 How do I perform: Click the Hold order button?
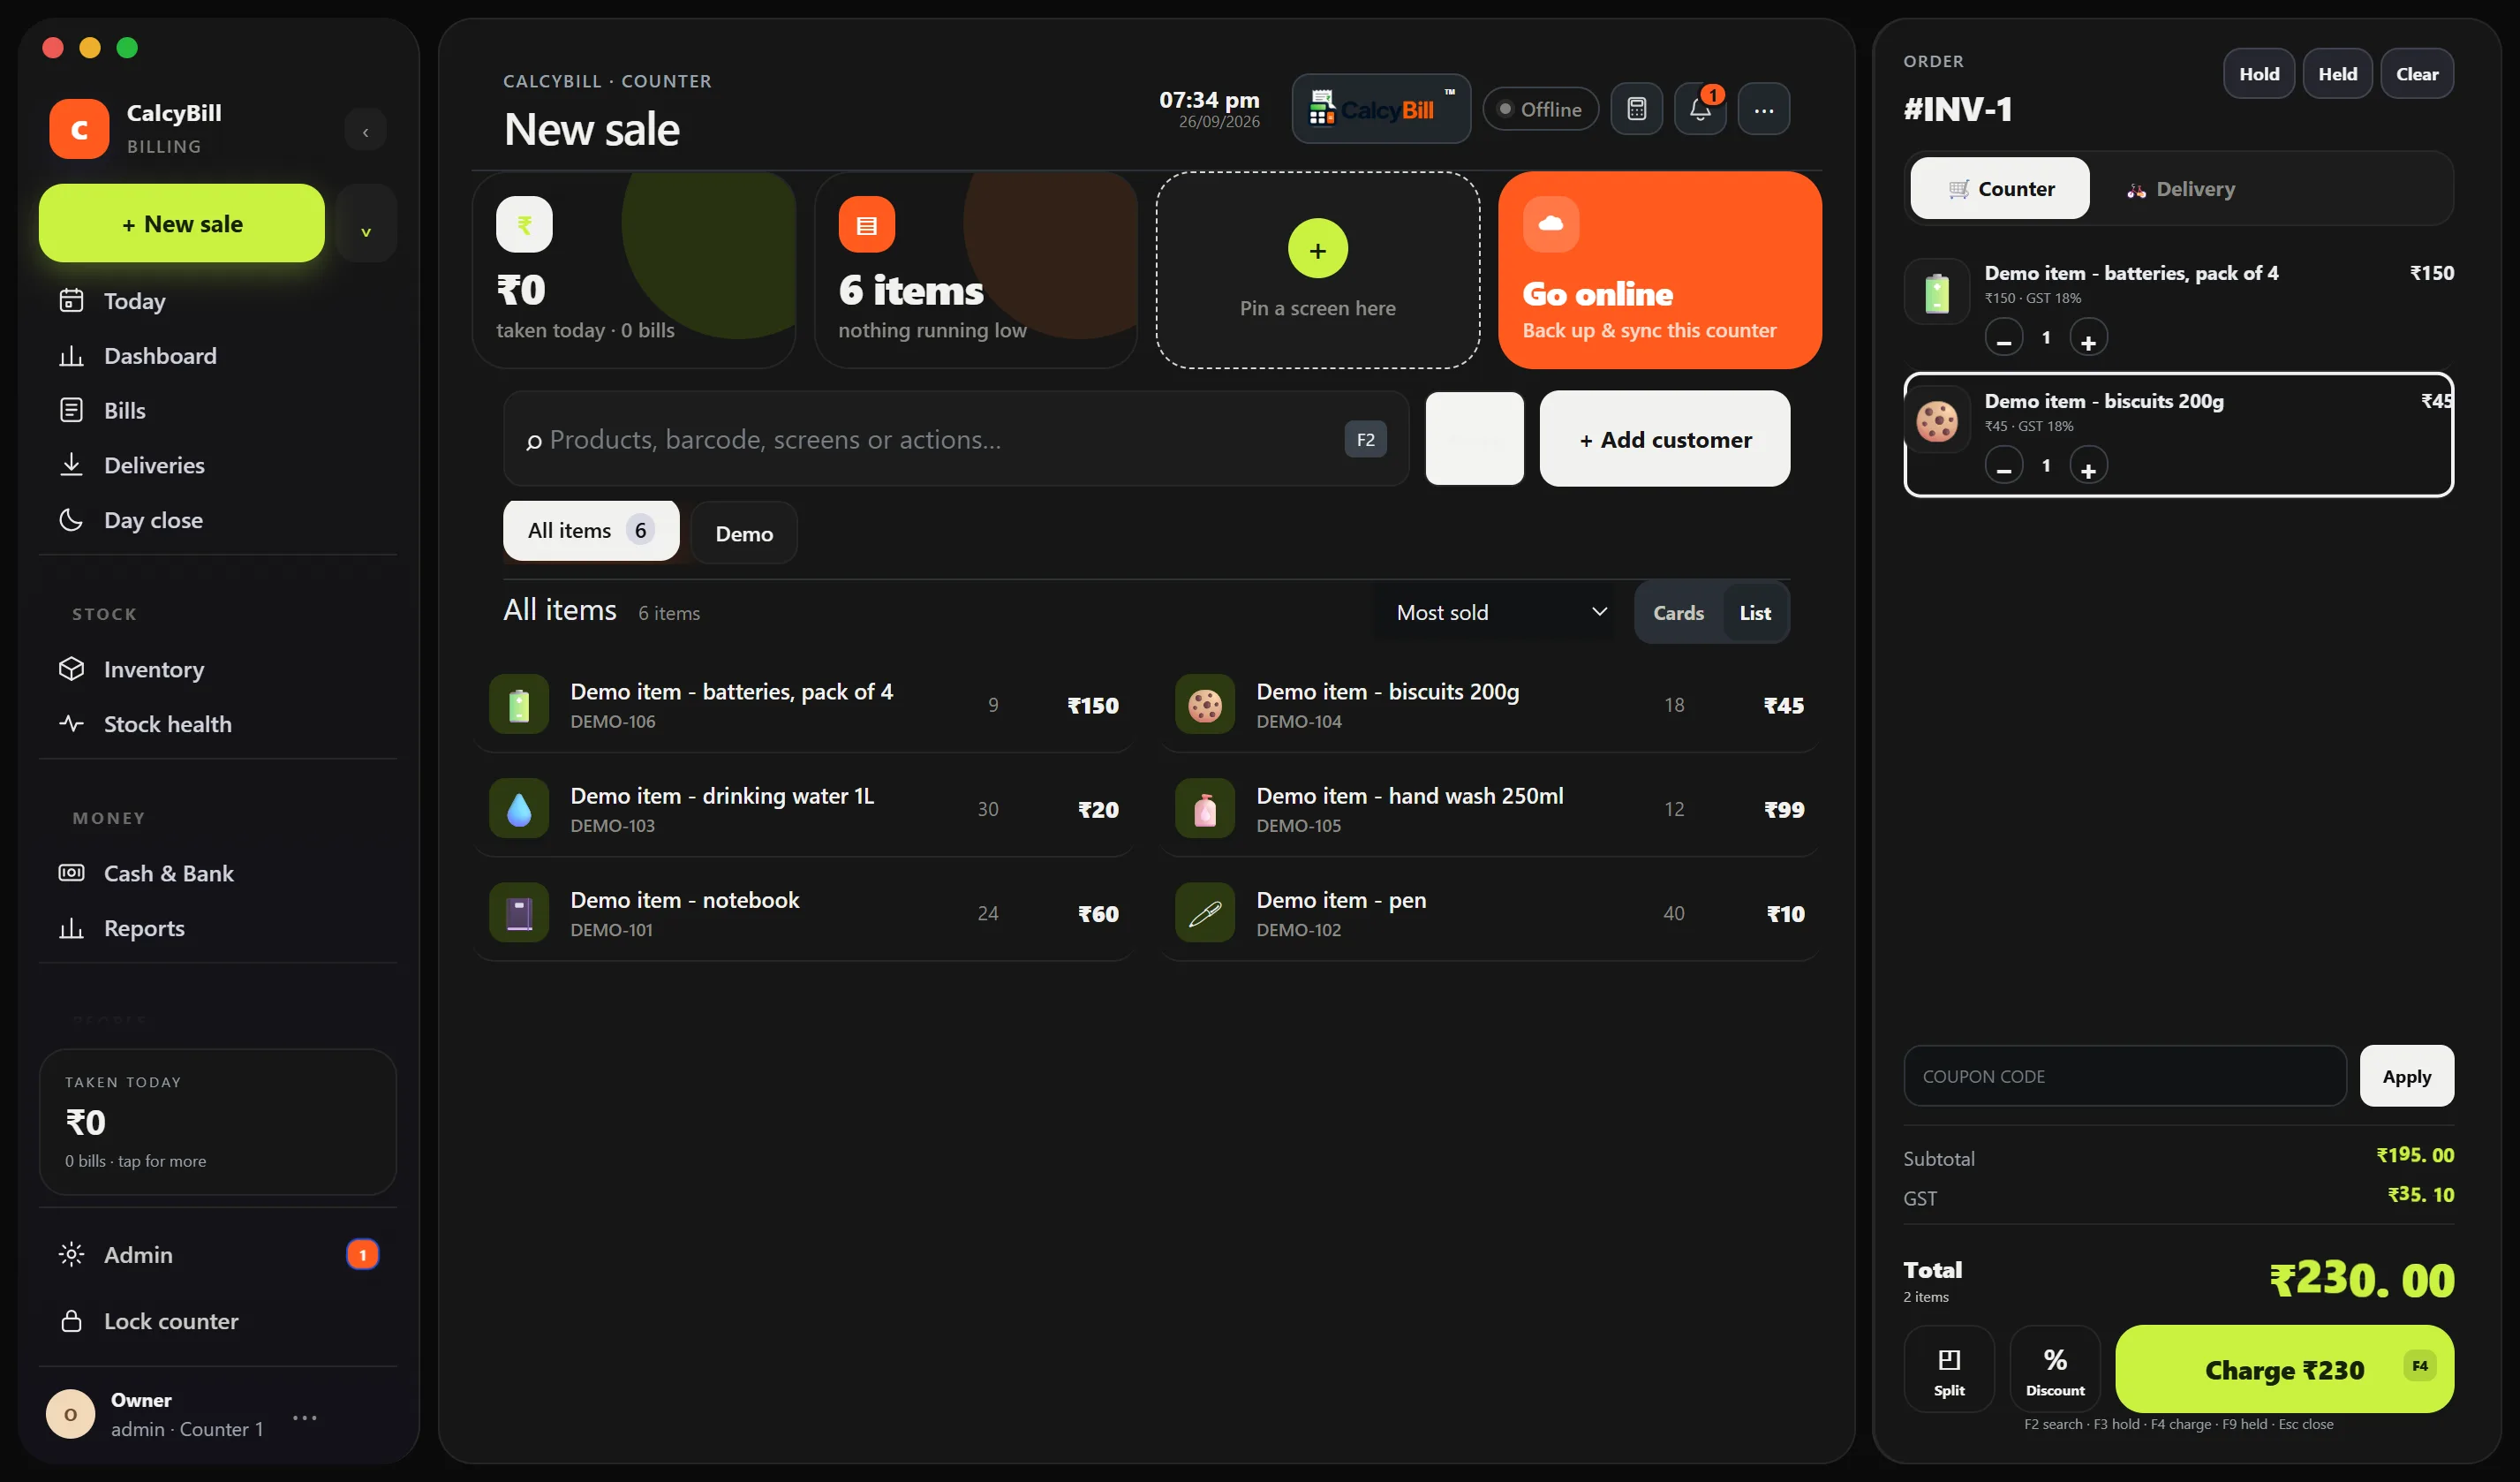(x=2259, y=74)
